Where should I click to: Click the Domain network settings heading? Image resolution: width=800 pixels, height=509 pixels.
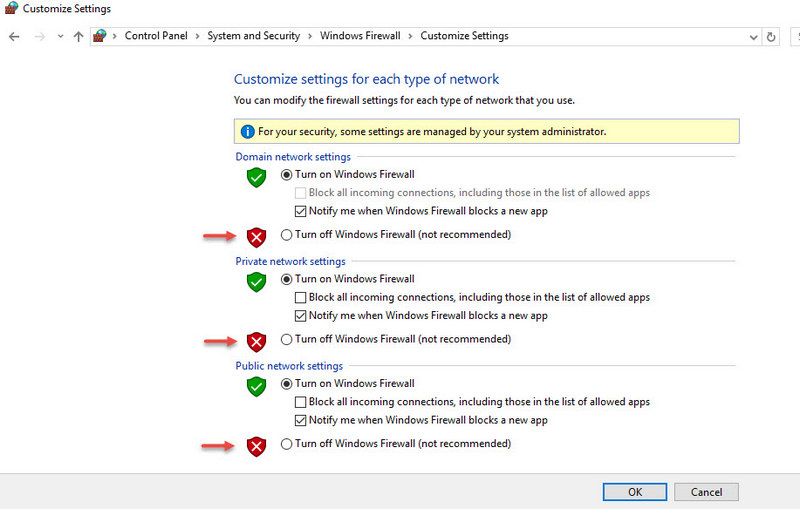(x=293, y=157)
